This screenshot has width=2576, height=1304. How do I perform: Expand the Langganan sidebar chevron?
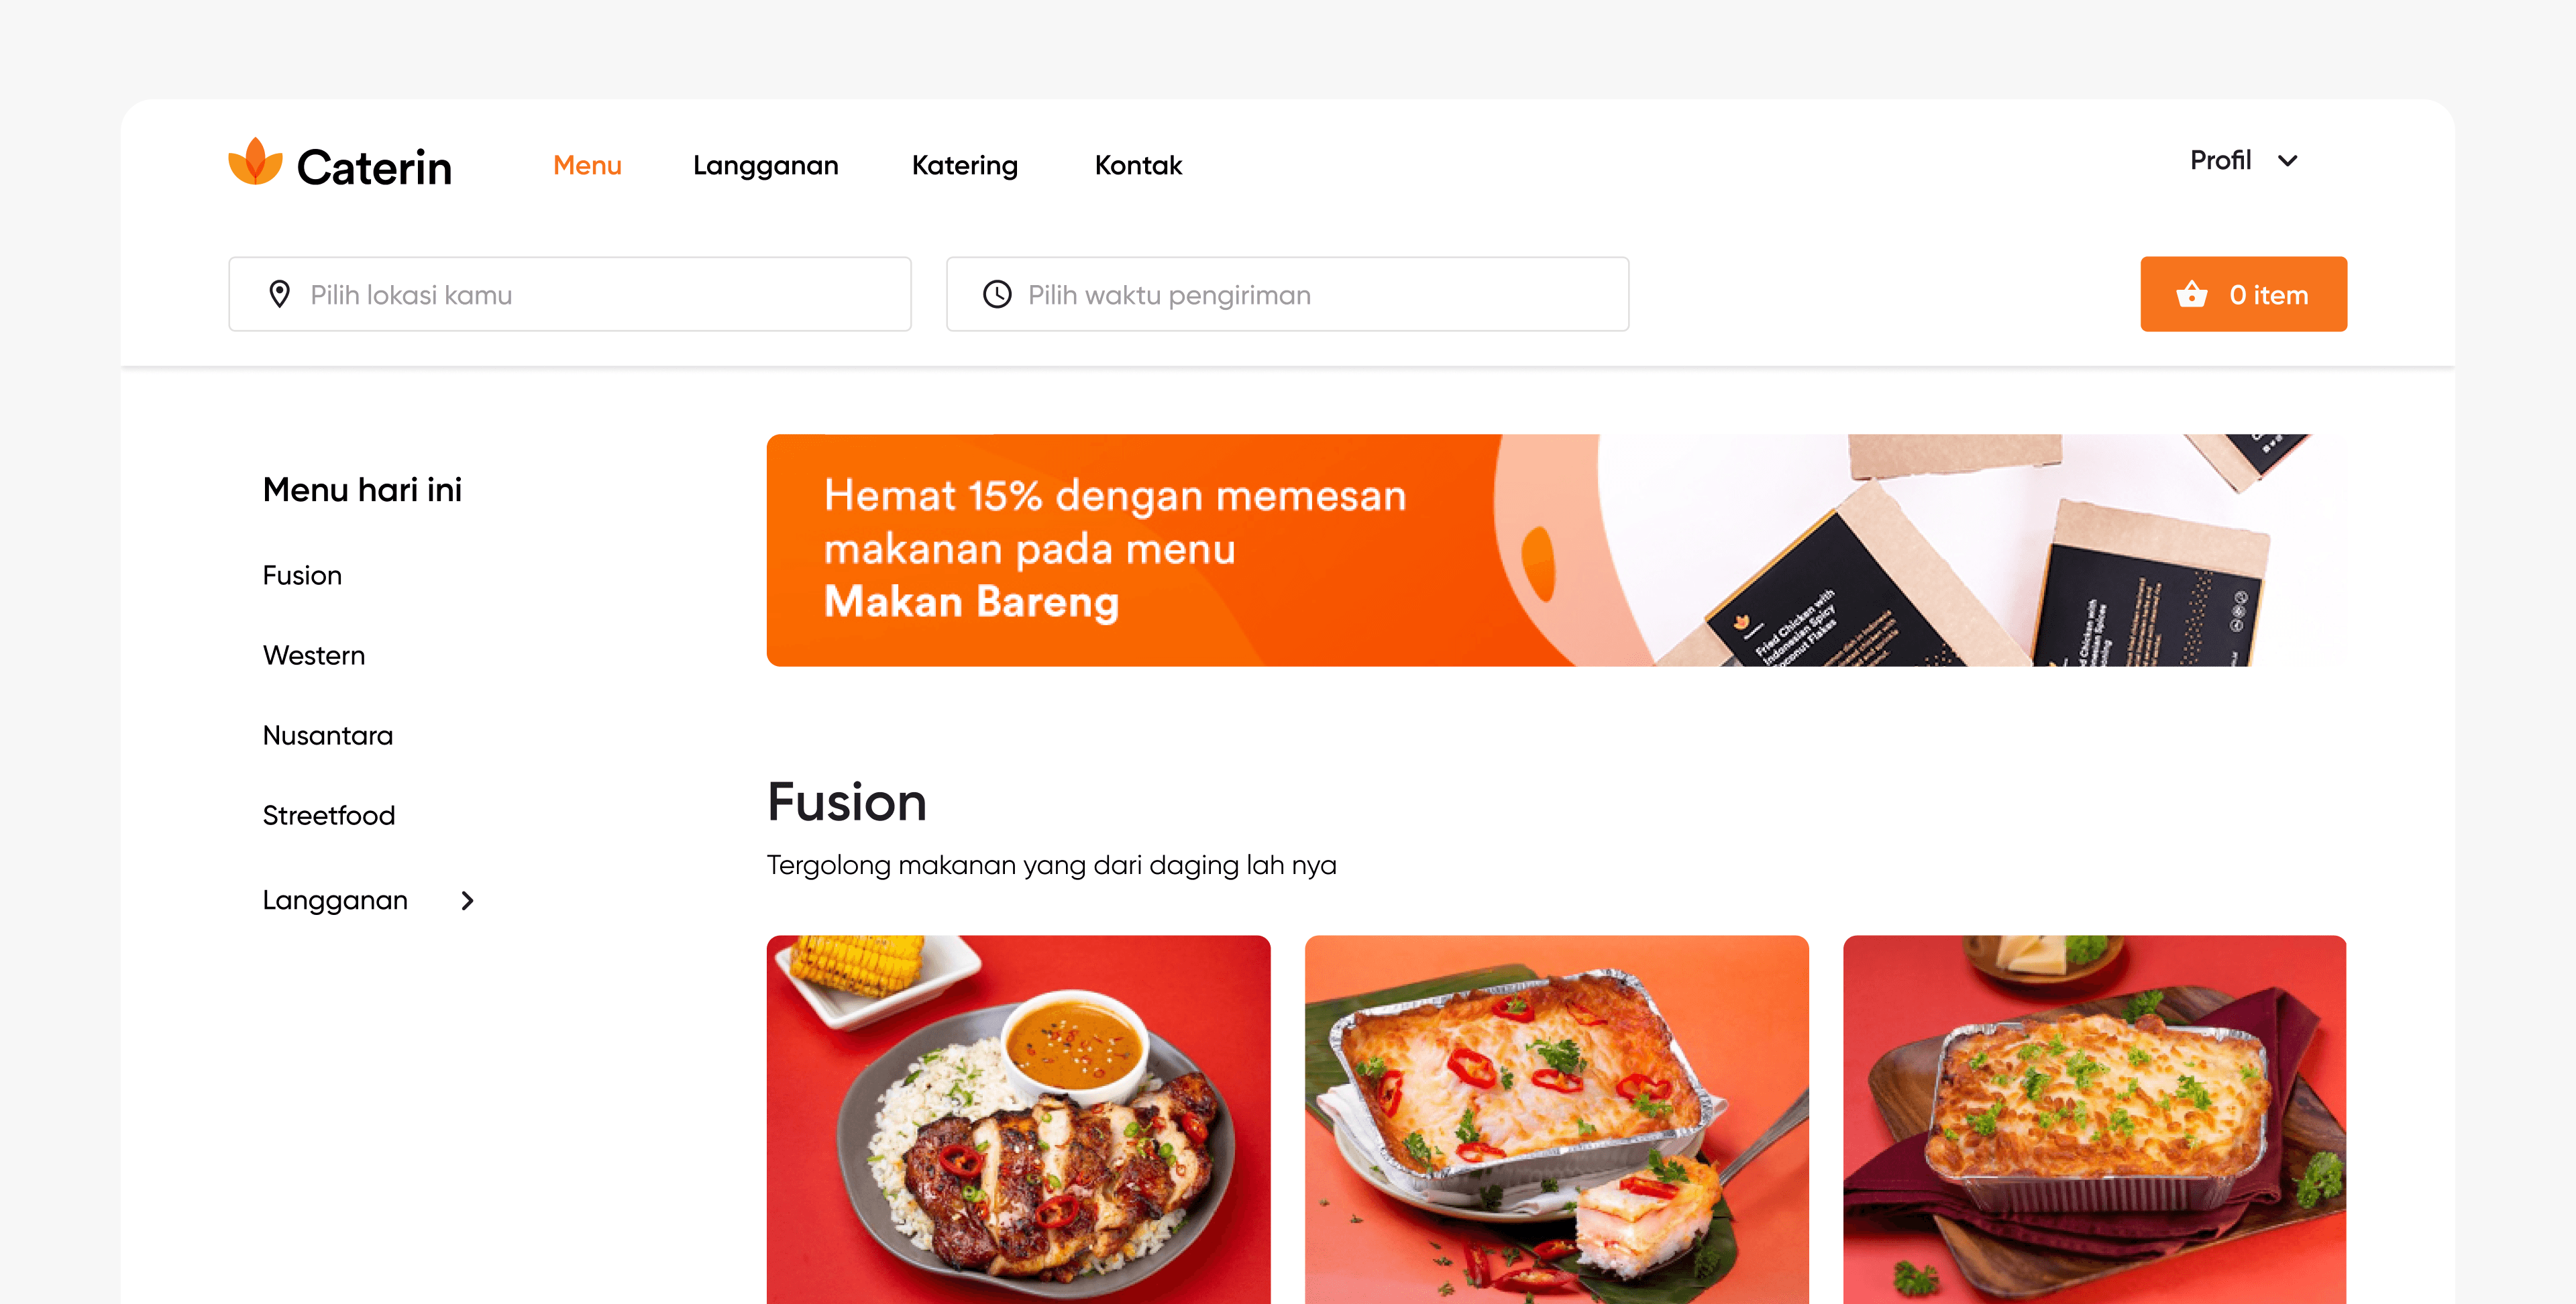467,900
